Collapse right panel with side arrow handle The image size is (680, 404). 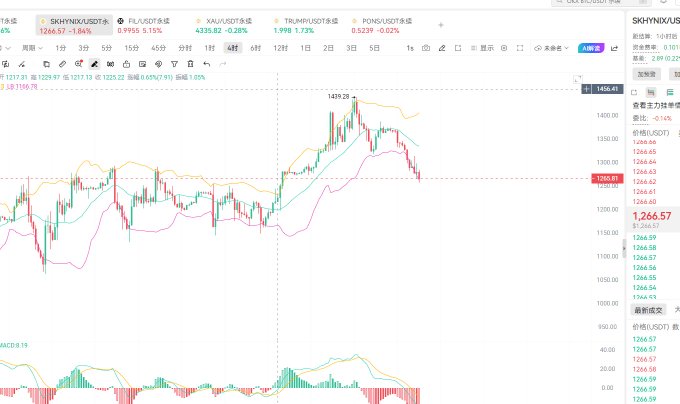pyautogui.click(x=624, y=248)
